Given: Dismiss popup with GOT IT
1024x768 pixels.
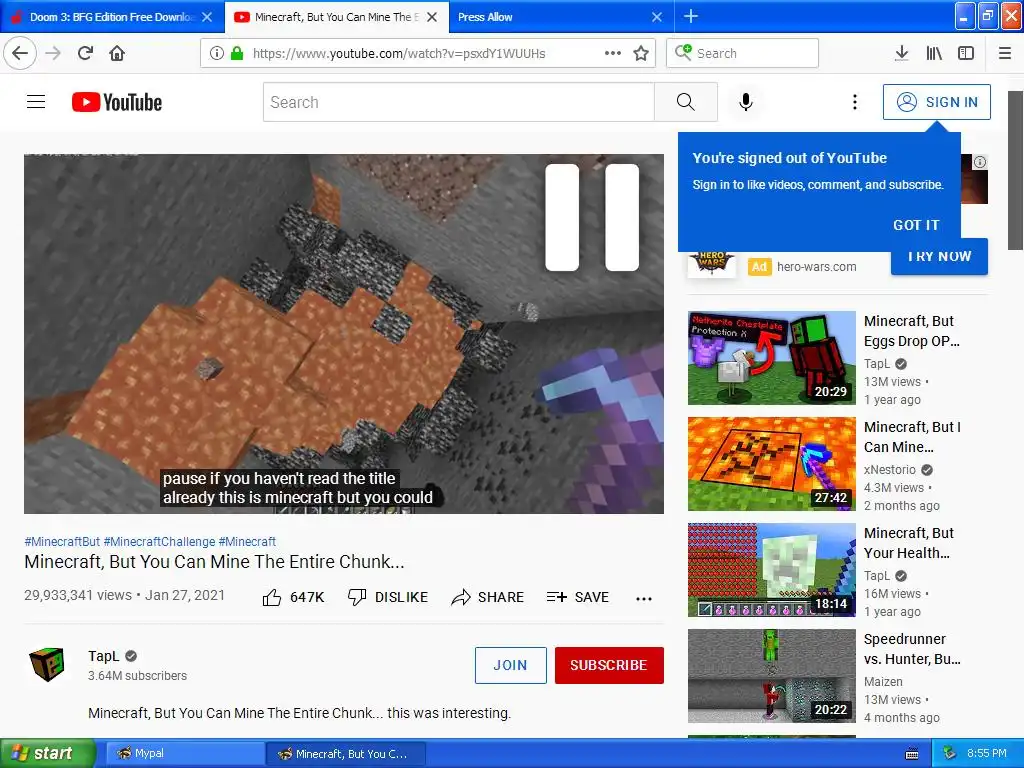Looking at the screenshot, I should point(916,225).
